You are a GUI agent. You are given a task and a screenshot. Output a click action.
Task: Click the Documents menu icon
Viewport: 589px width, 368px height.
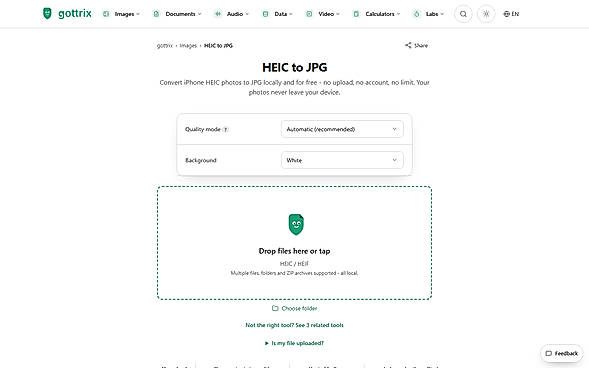(156, 14)
